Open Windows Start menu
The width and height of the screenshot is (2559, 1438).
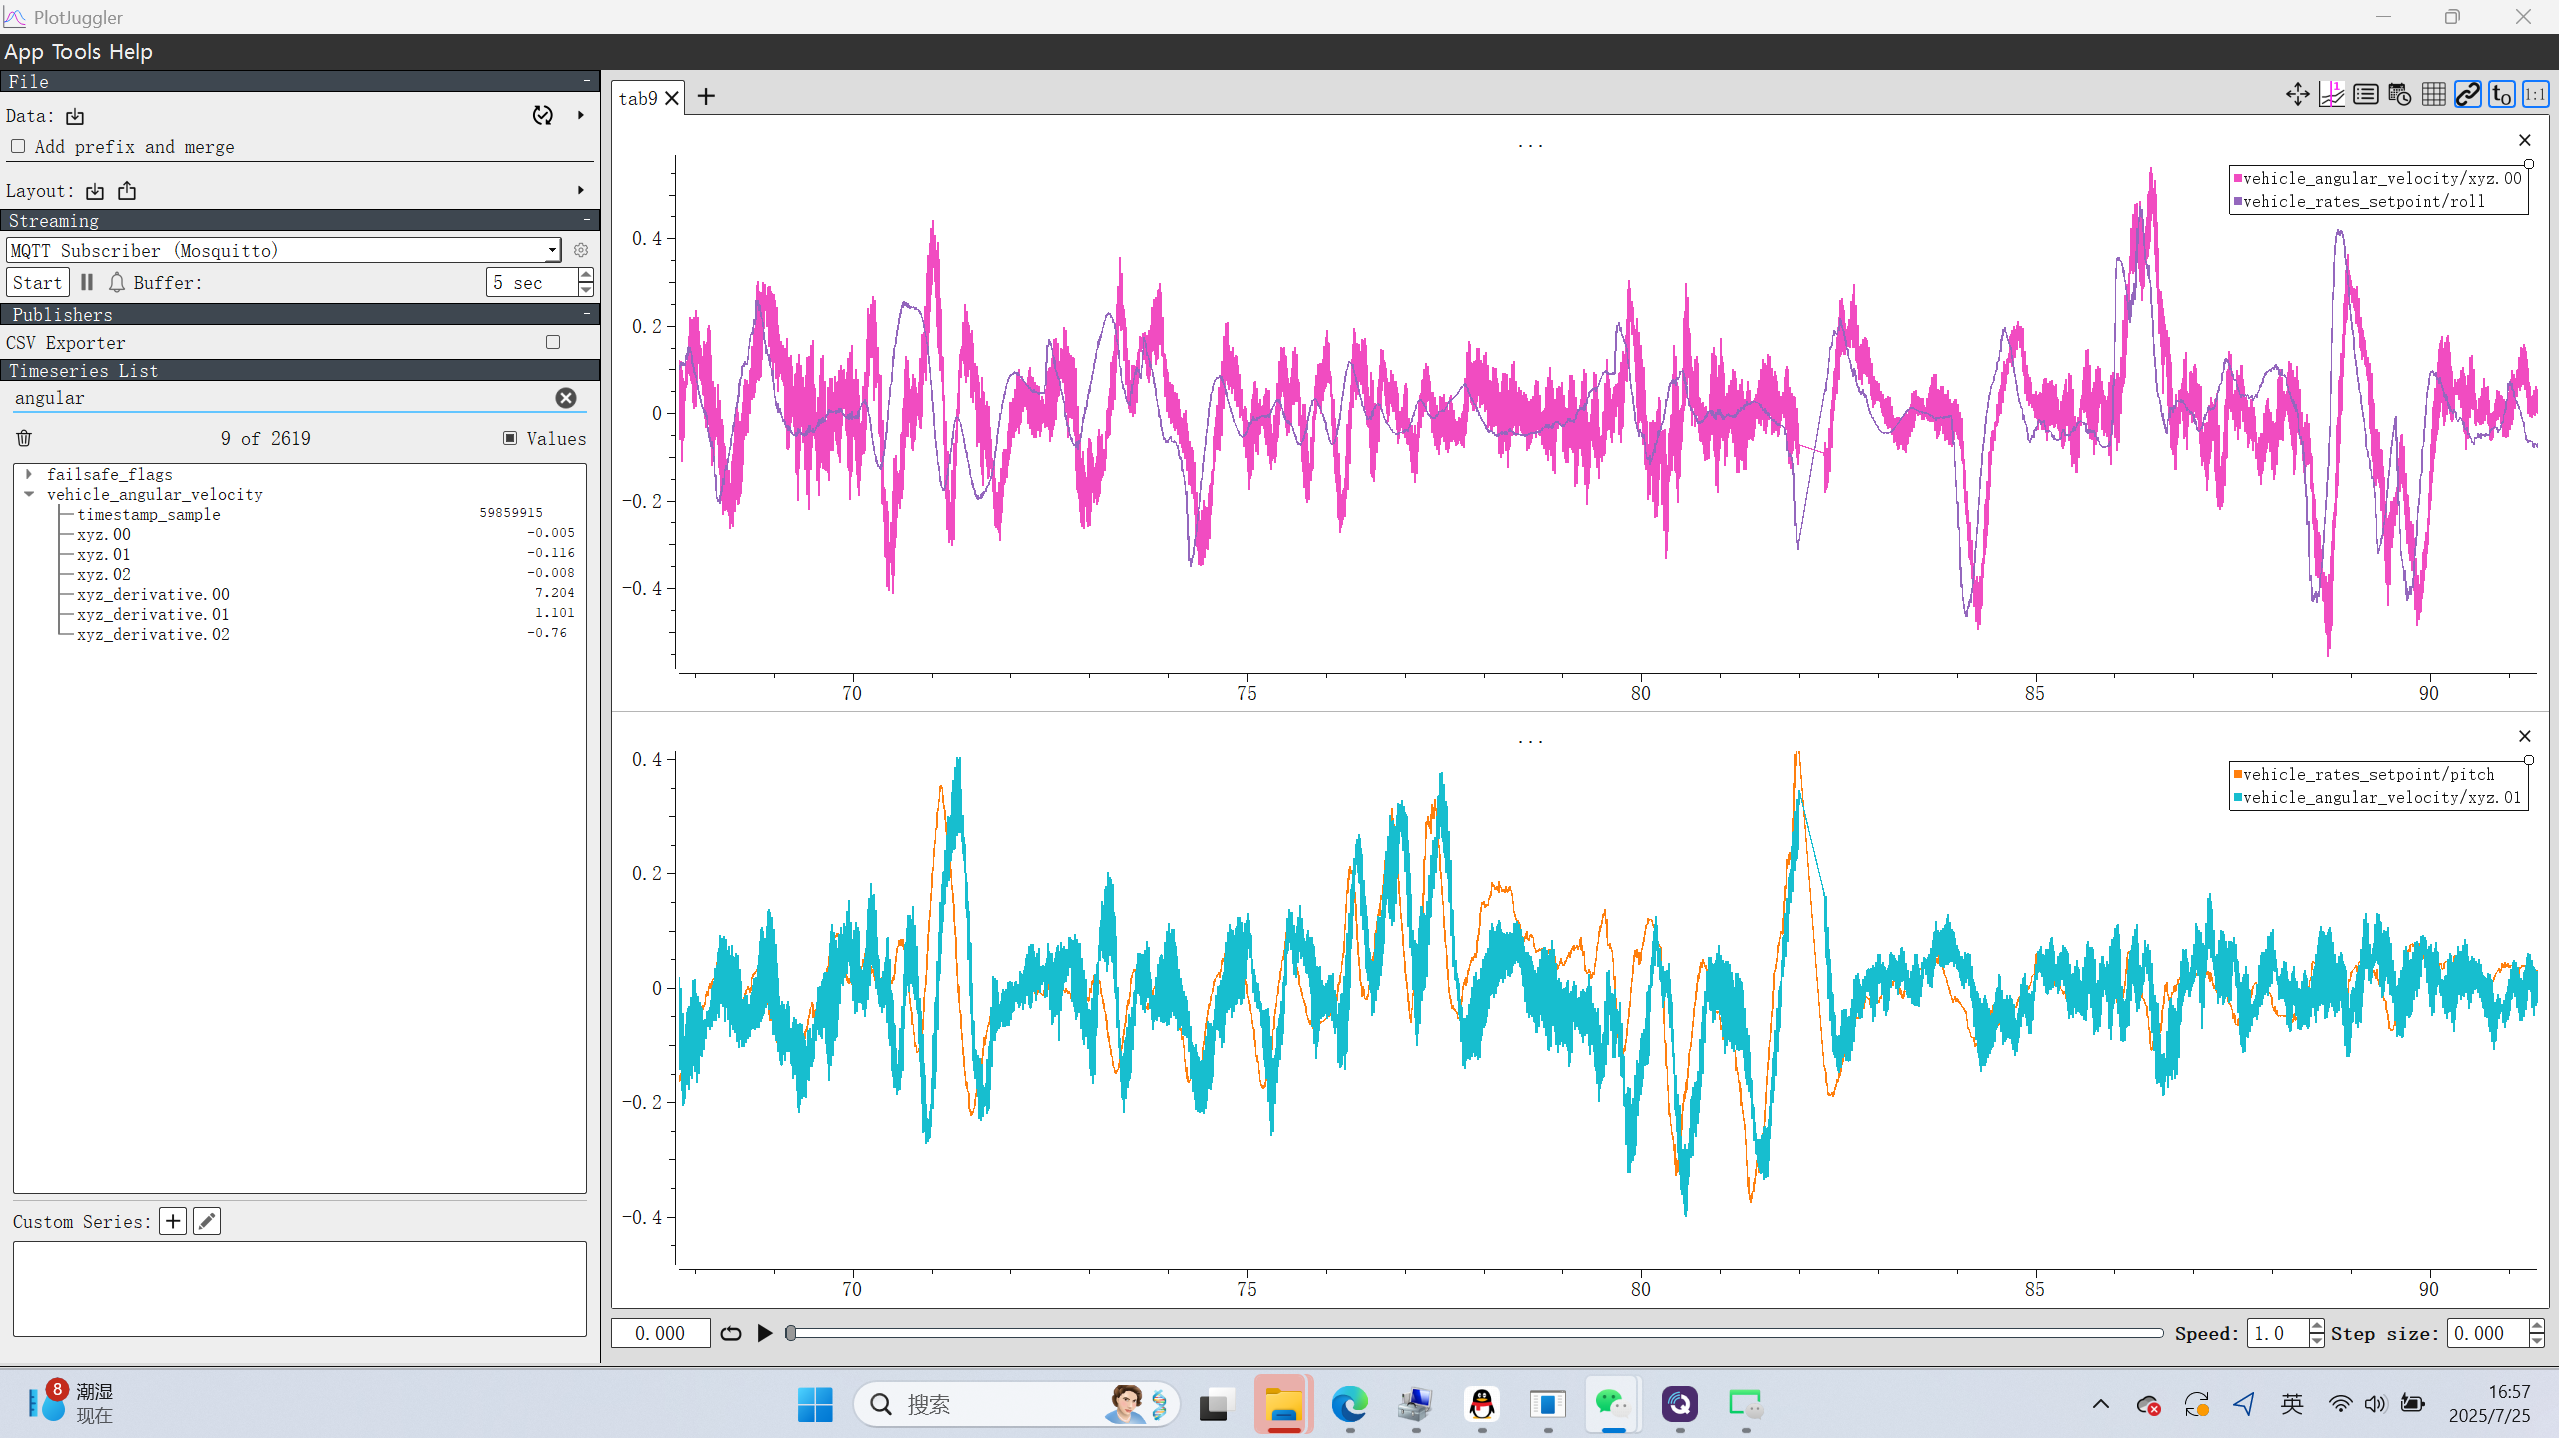[x=815, y=1405]
